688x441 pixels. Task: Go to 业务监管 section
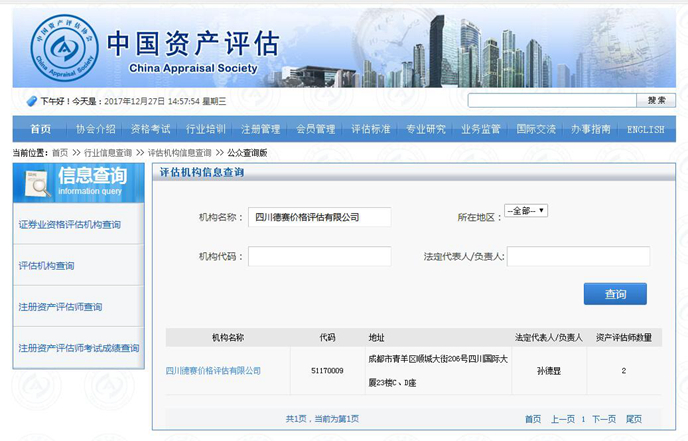point(481,129)
